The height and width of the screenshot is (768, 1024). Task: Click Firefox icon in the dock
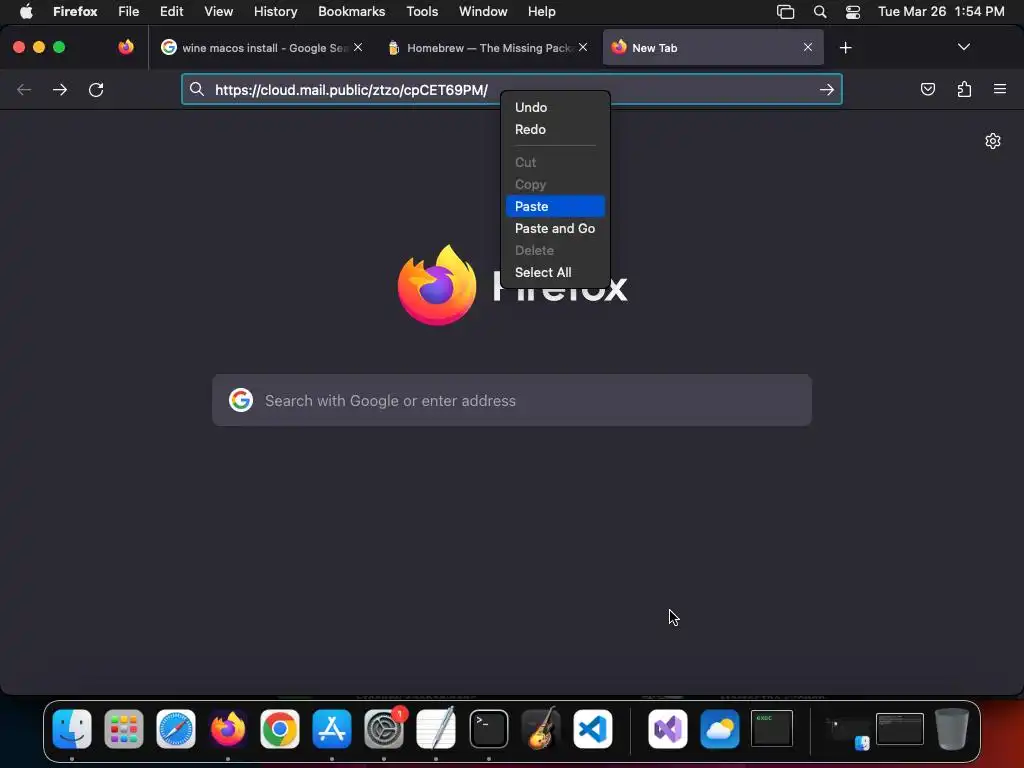coord(228,729)
